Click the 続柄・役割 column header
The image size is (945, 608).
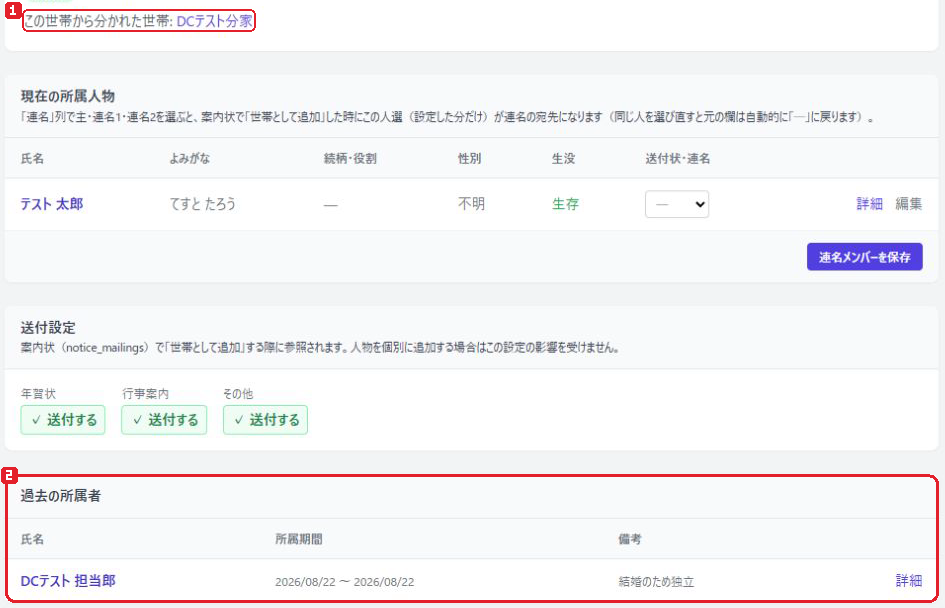tap(350, 158)
